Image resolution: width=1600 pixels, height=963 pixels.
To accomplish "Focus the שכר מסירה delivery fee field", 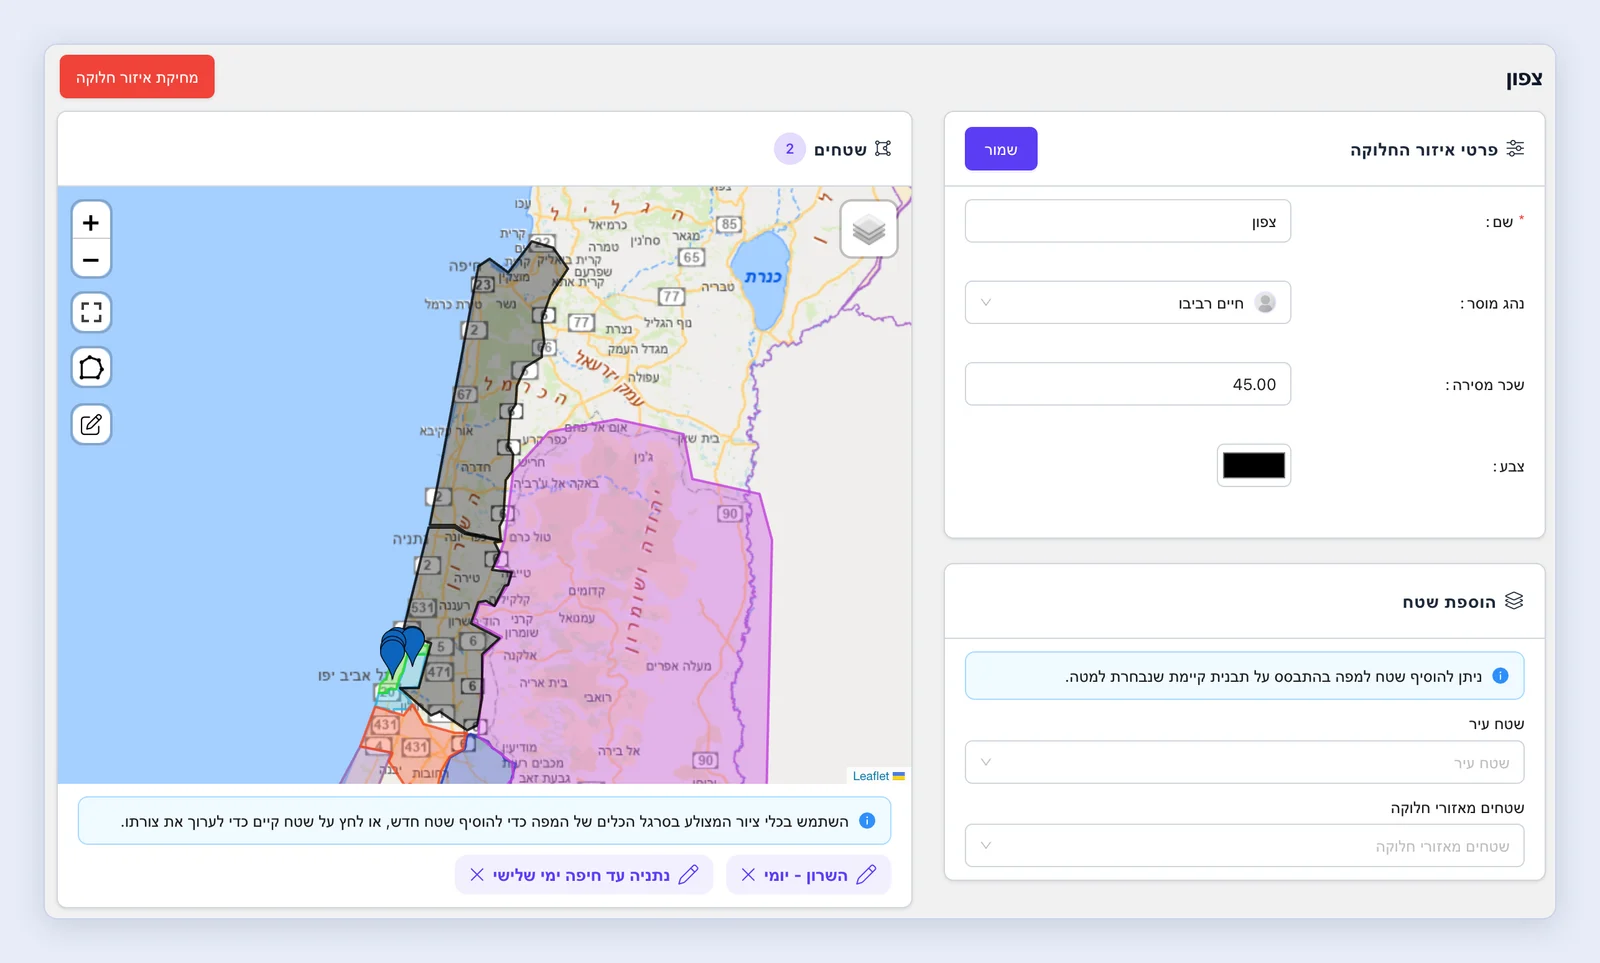I will [x=1128, y=384].
